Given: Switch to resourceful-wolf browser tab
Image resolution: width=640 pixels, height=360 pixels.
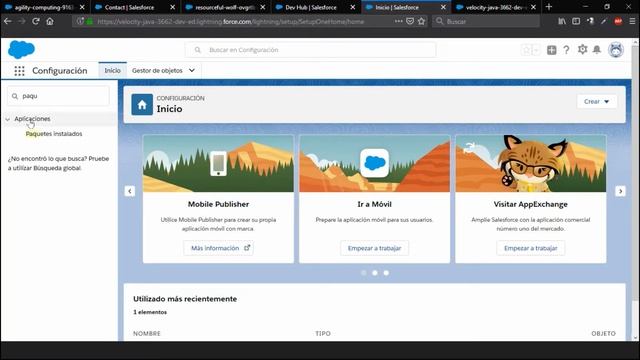Looking at the screenshot, I should coord(224,7).
